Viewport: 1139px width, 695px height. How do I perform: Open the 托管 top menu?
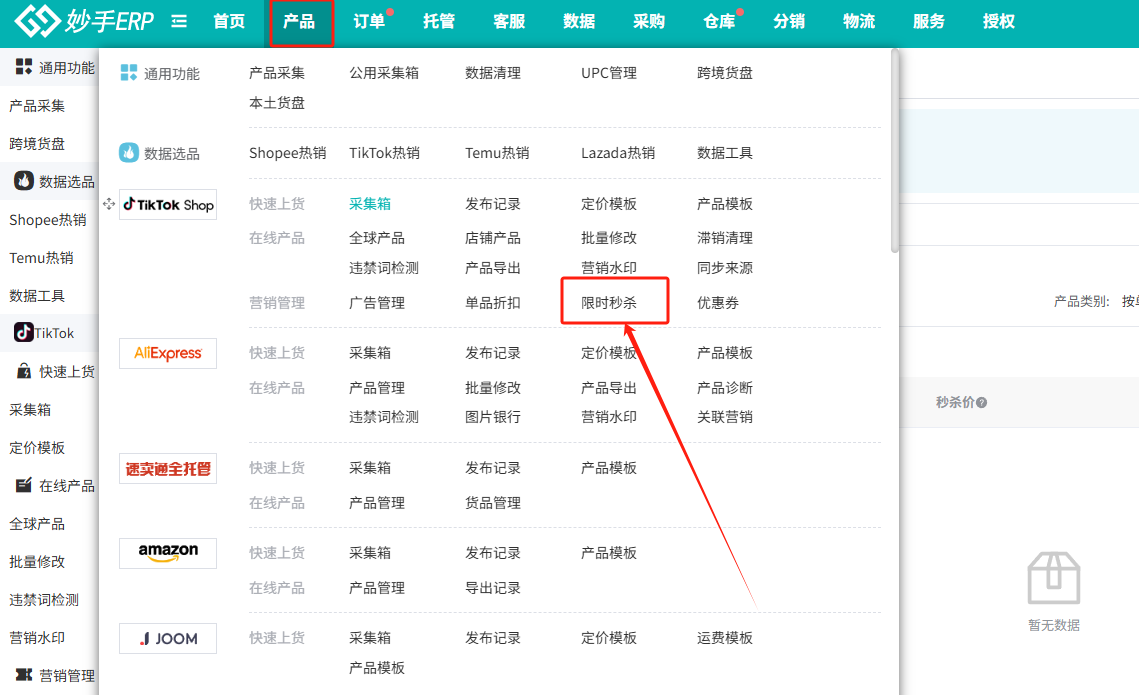439,21
